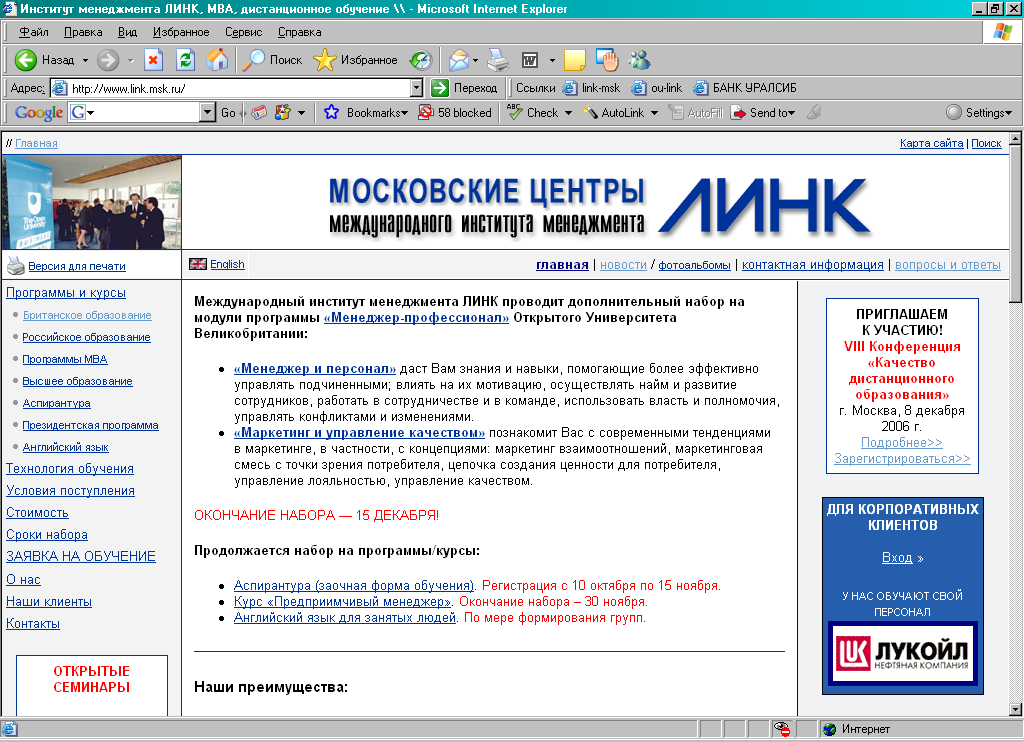The height and width of the screenshot is (742, 1024).
Task: Click the Forward arrow icon
Action: [108, 60]
